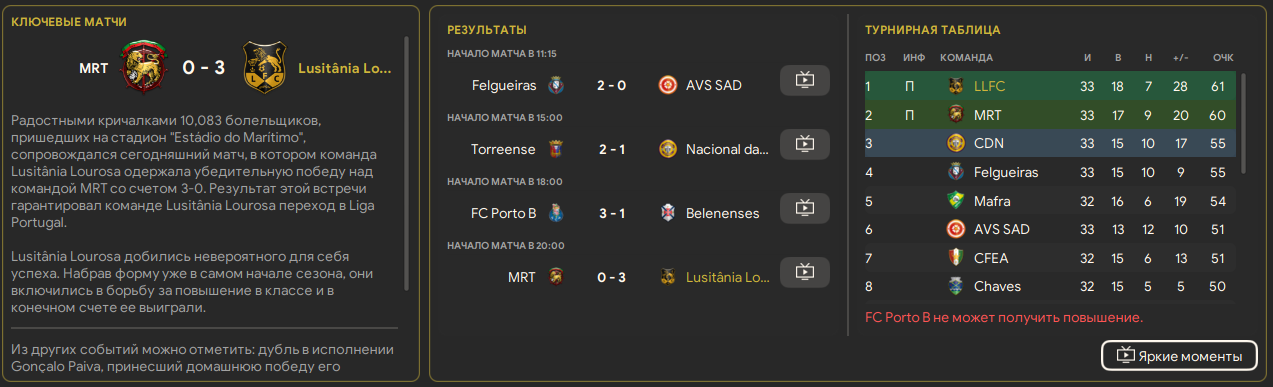This screenshot has height=387, width=1273.
Task: Watch highlights of FC Porto B vs Belenenses
Action: pyautogui.click(x=805, y=209)
